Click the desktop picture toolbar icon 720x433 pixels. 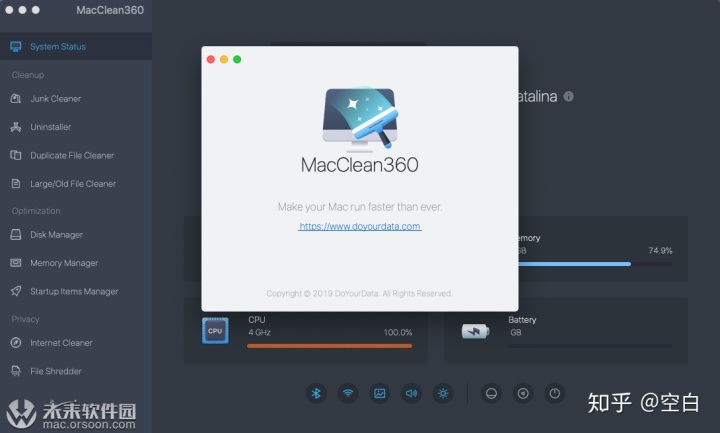point(380,394)
